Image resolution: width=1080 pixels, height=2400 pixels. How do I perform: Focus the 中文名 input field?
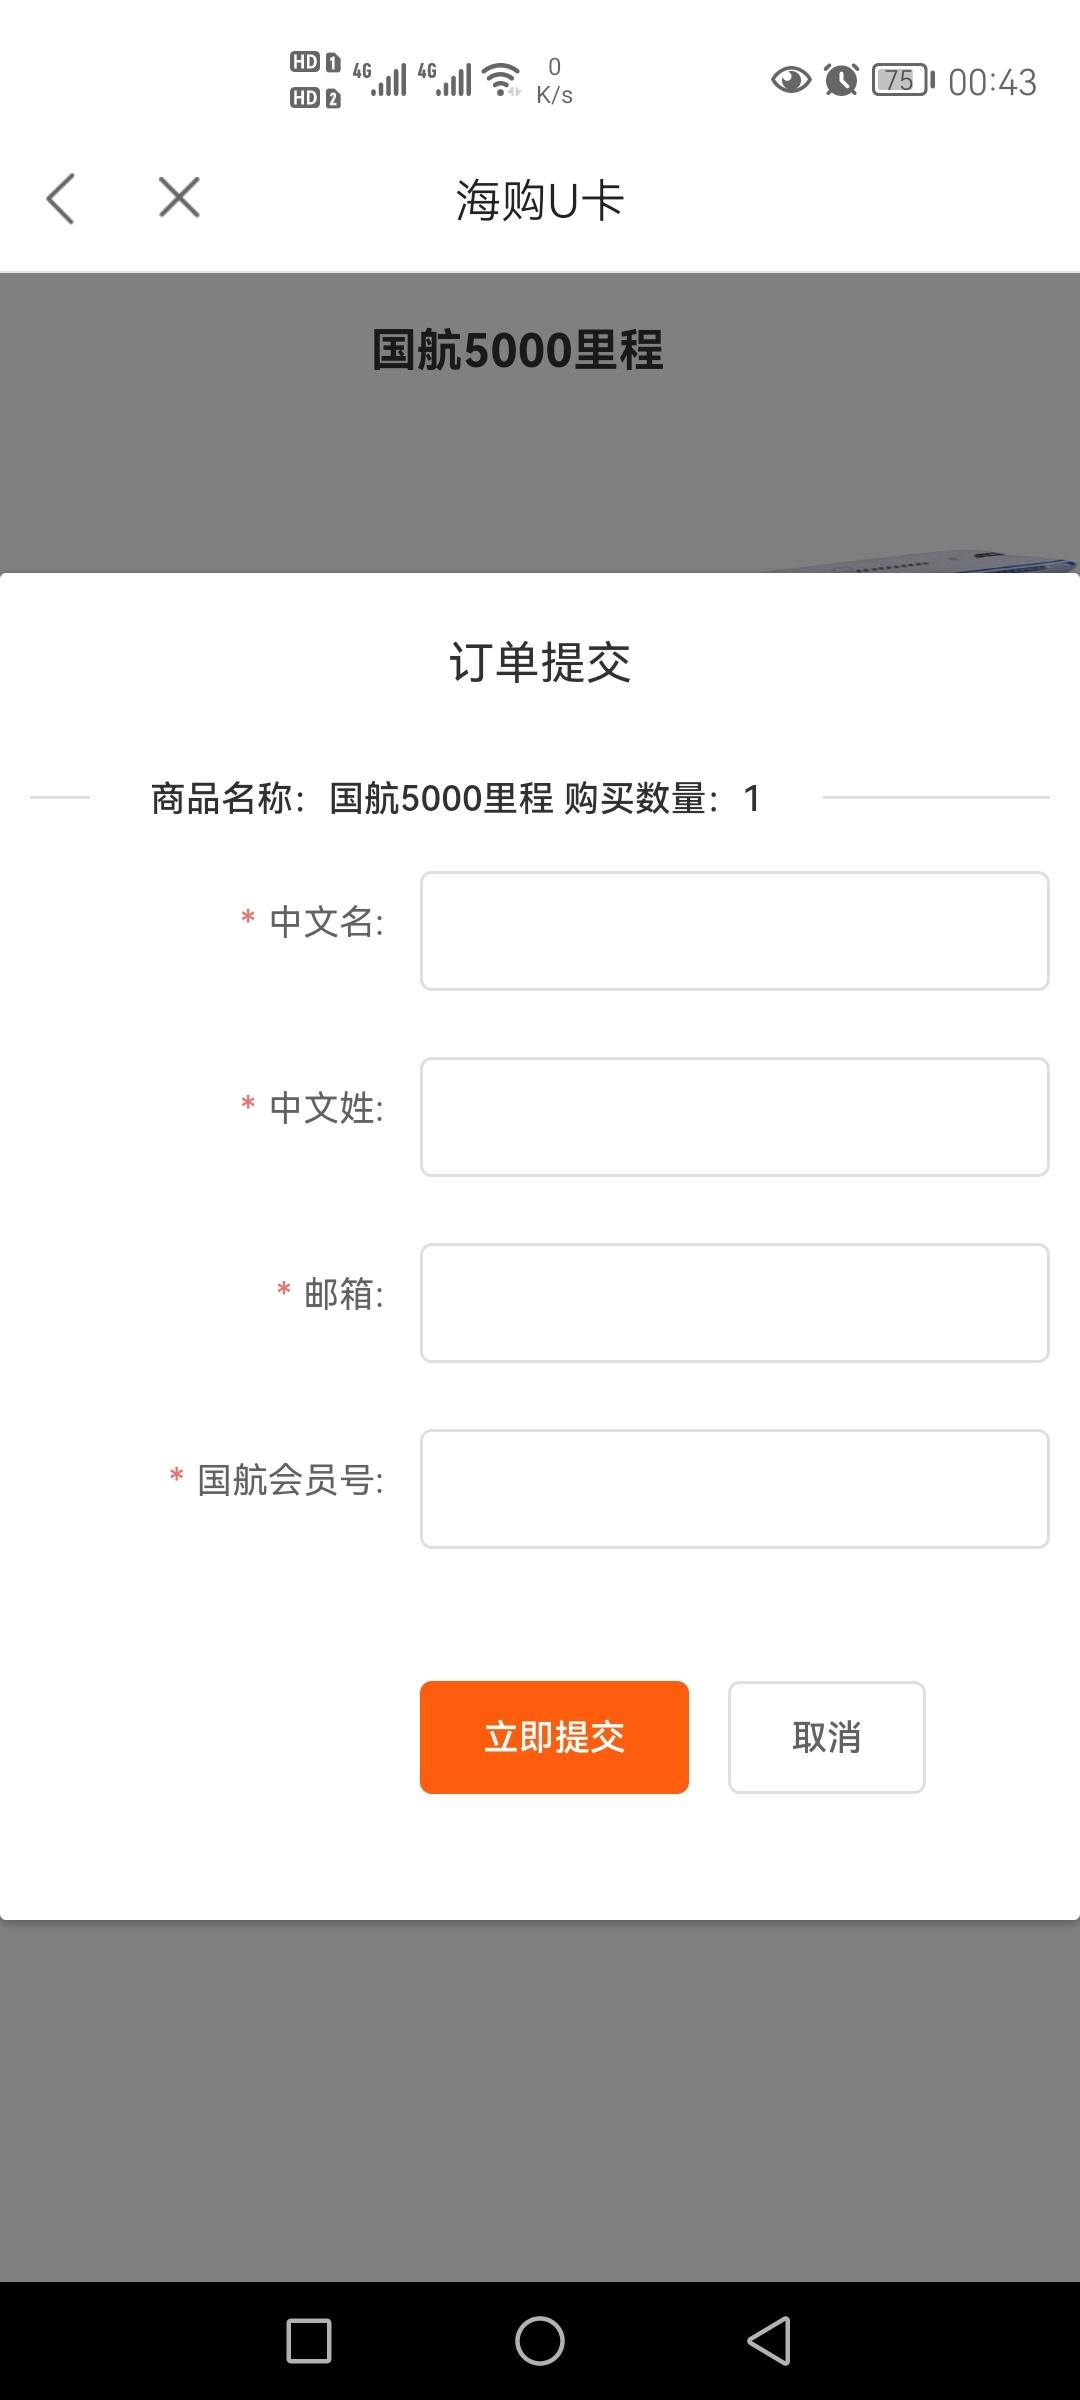click(x=734, y=931)
